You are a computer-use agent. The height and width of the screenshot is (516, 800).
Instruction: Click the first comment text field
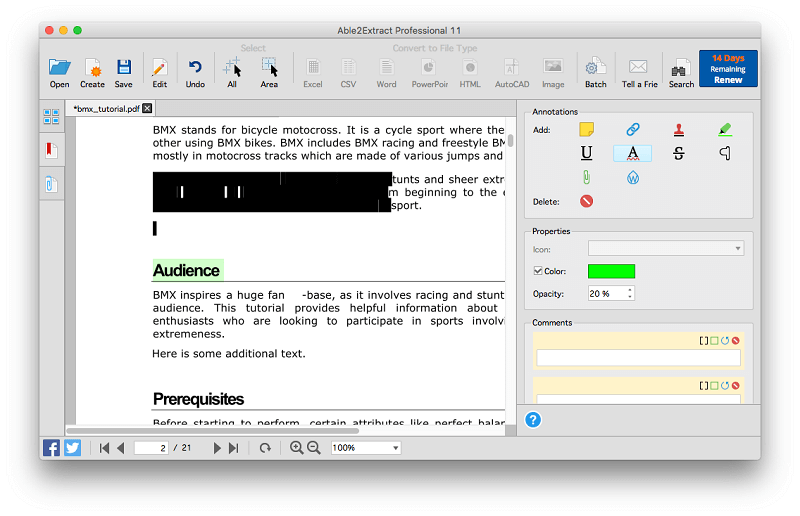tap(638, 358)
